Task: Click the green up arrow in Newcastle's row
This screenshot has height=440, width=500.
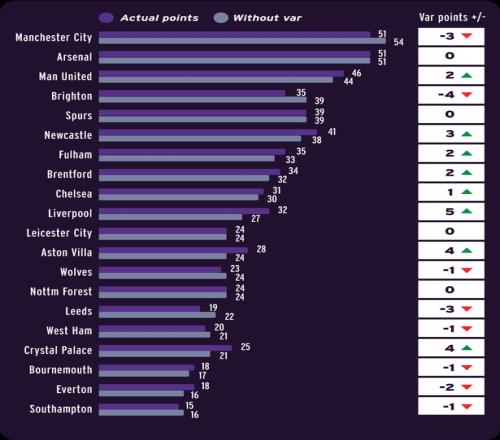Action: (x=467, y=134)
